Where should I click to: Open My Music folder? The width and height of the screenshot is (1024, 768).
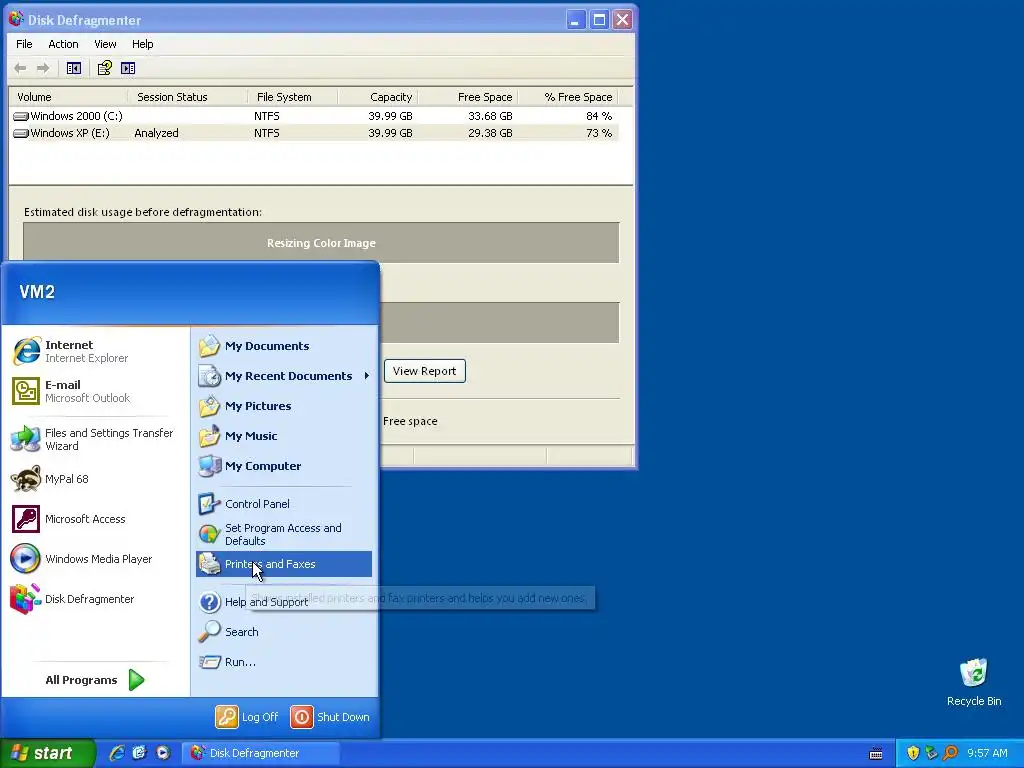coord(284,436)
